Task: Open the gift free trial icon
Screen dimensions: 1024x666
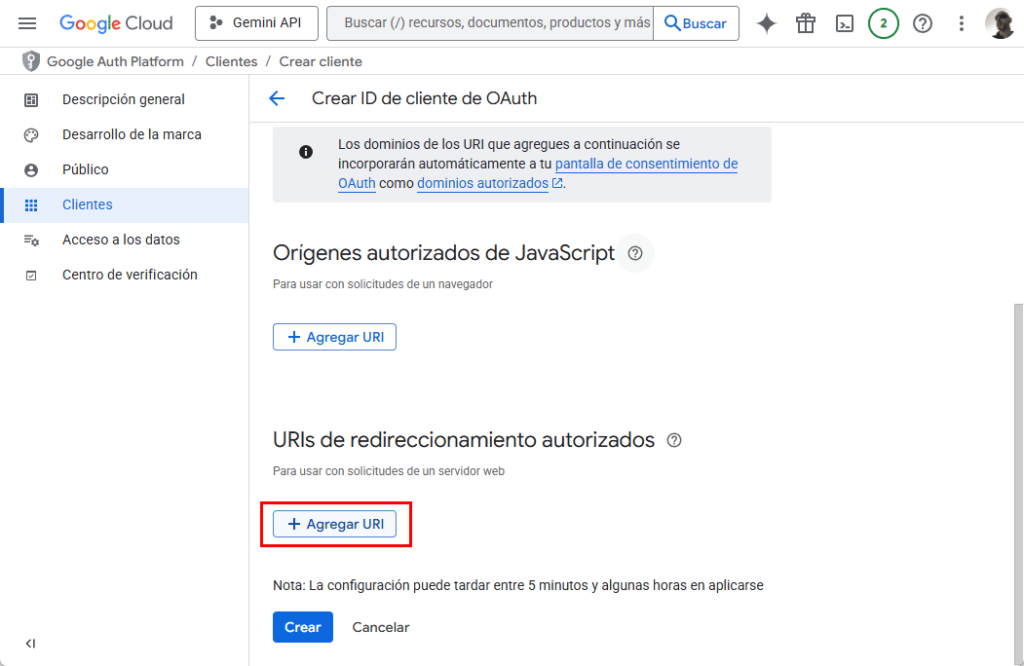Action: pos(805,23)
